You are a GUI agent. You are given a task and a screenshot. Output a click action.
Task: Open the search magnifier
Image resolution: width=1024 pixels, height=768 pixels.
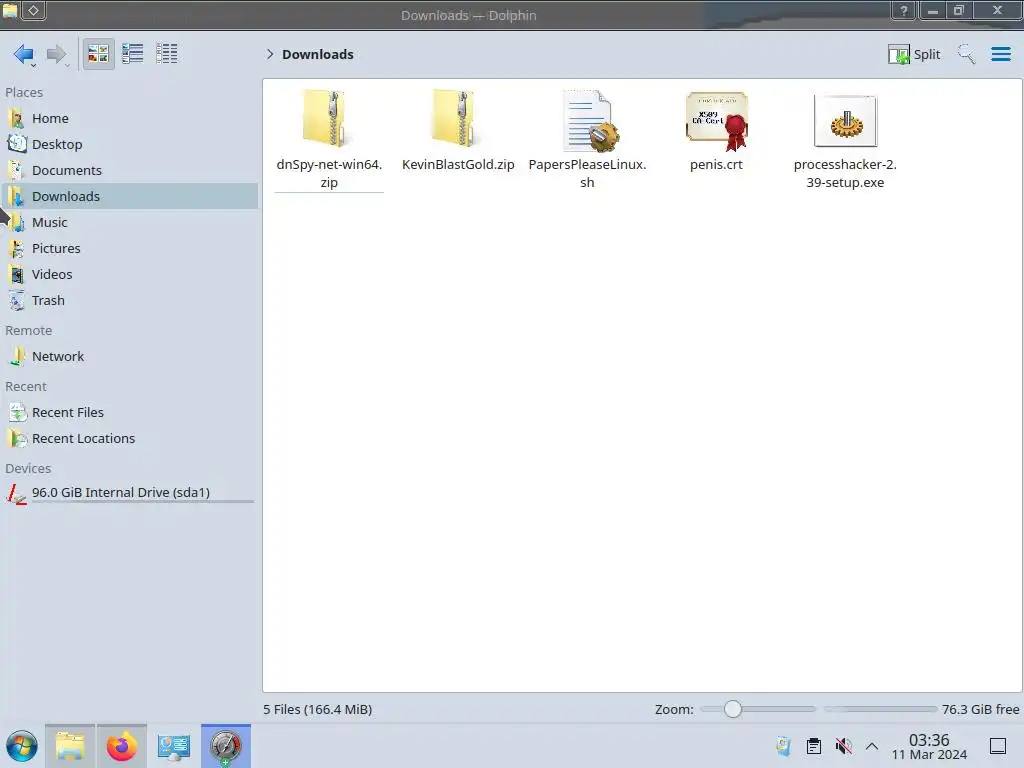(x=966, y=54)
